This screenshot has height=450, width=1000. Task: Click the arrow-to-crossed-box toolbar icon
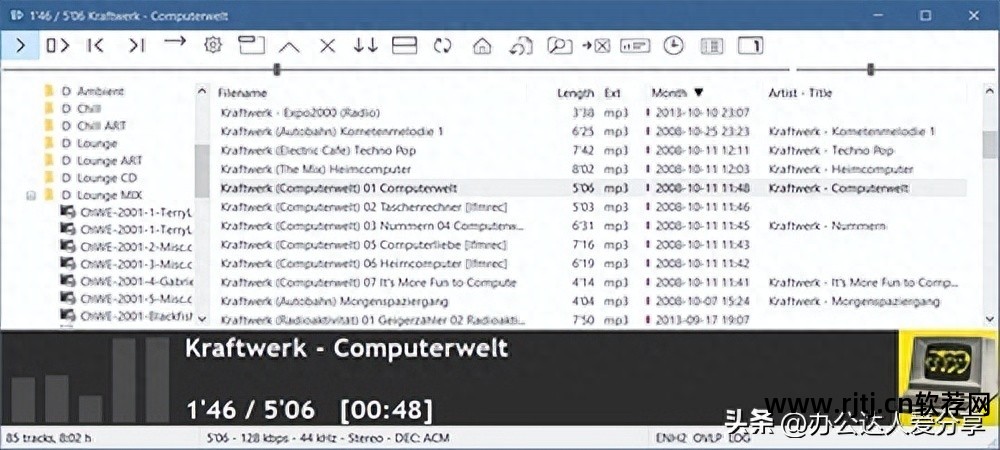596,45
